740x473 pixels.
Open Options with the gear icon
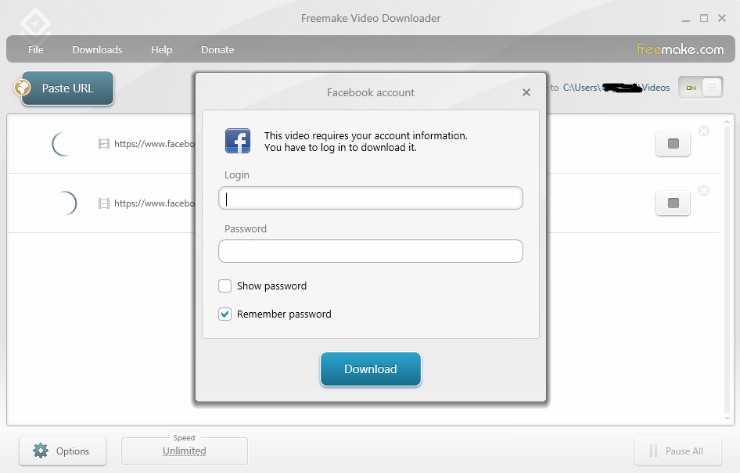click(x=62, y=451)
